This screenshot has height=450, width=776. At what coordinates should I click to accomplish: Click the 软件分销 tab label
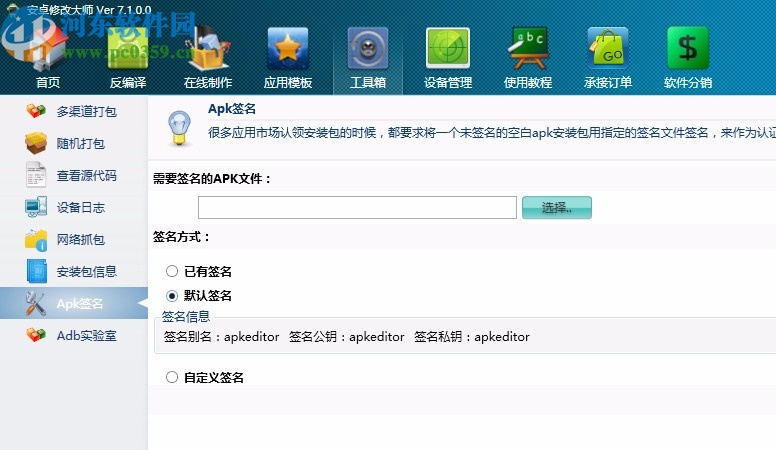click(x=688, y=82)
